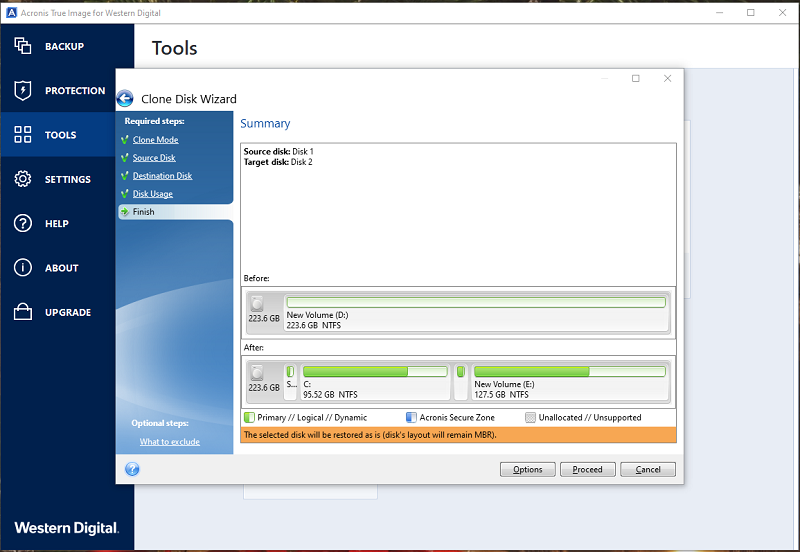Click the wizard help icon at bottom left
Viewport: 800px width, 552px height.
(132, 469)
